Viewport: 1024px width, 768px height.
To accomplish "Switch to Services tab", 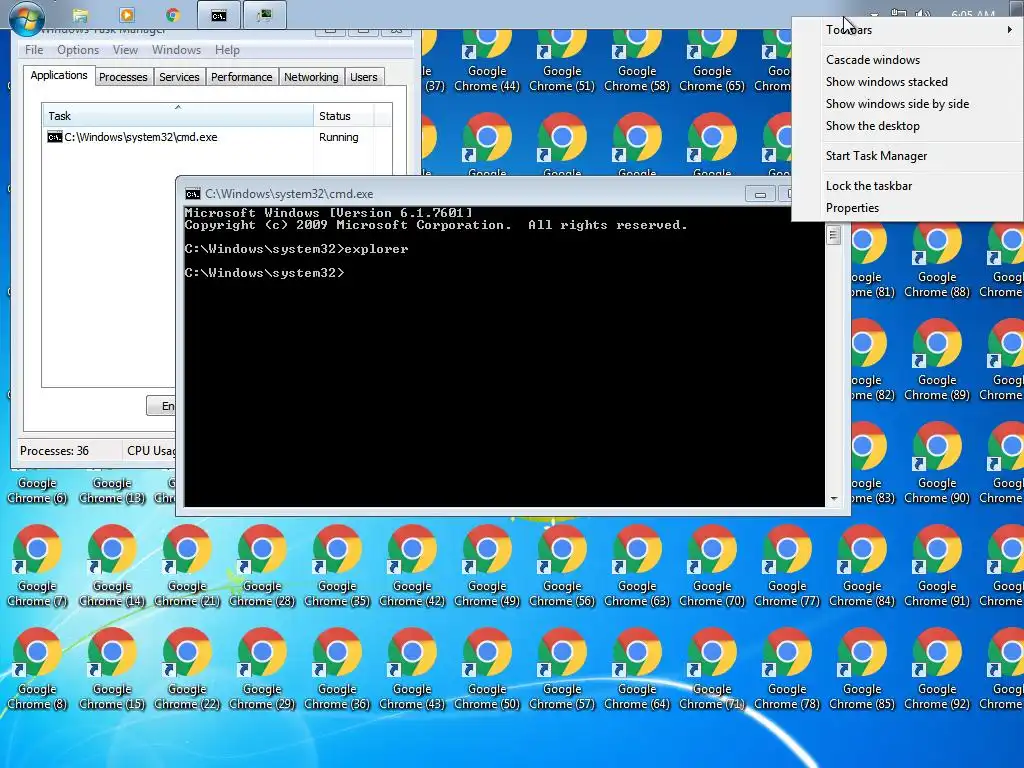I will click(x=179, y=77).
